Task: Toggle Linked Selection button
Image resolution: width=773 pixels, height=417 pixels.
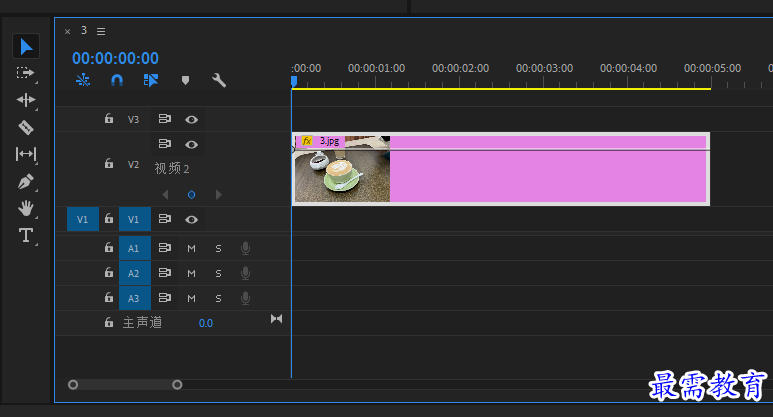Action: pyautogui.click(x=151, y=80)
